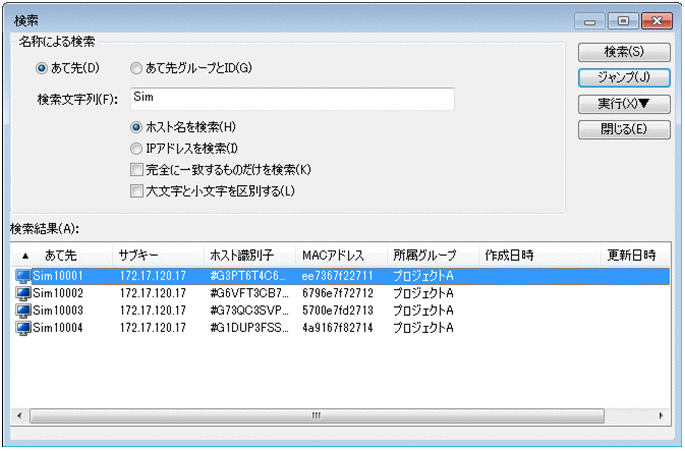The width and height of the screenshot is (685, 451).
Task: Click host identifier #G73QC3SVP...
Action: point(249,311)
